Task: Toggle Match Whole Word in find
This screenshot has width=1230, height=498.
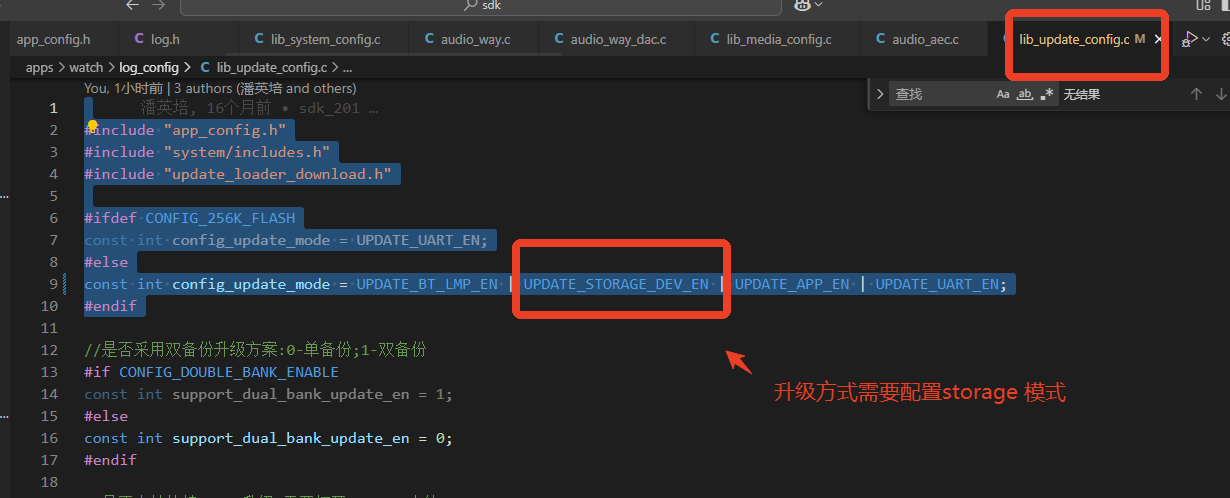Action: (1025, 94)
